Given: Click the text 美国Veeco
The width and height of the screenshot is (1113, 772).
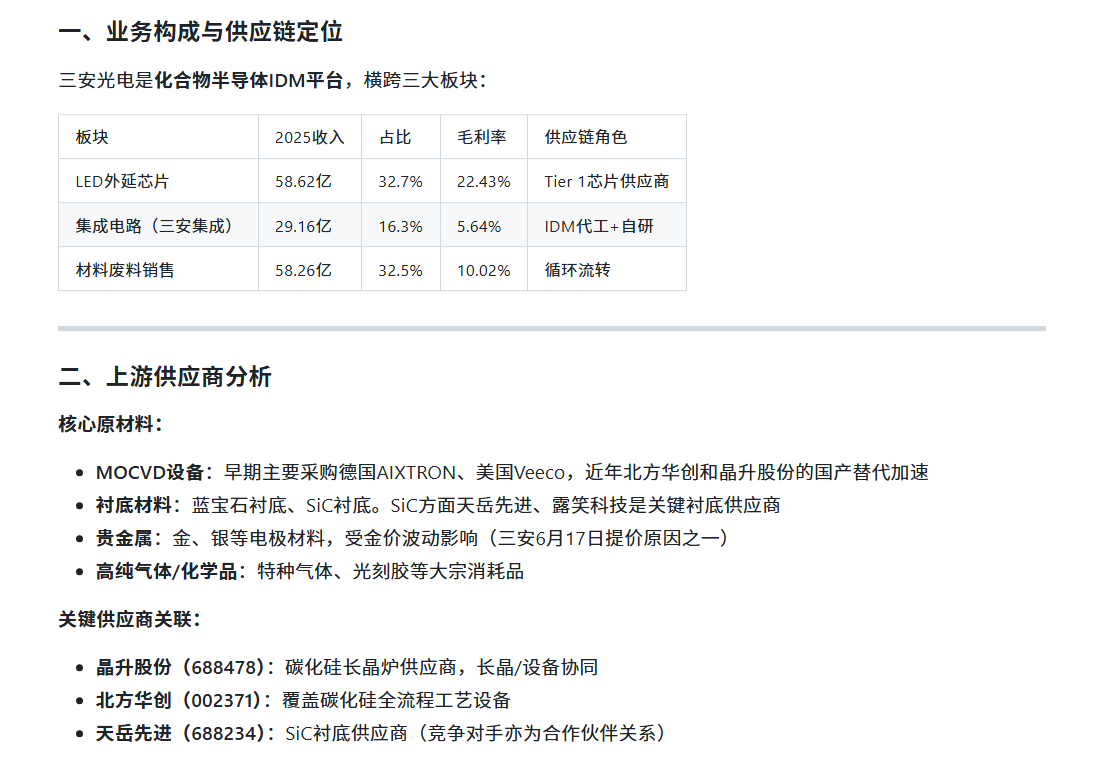Looking at the screenshot, I should (x=520, y=472).
